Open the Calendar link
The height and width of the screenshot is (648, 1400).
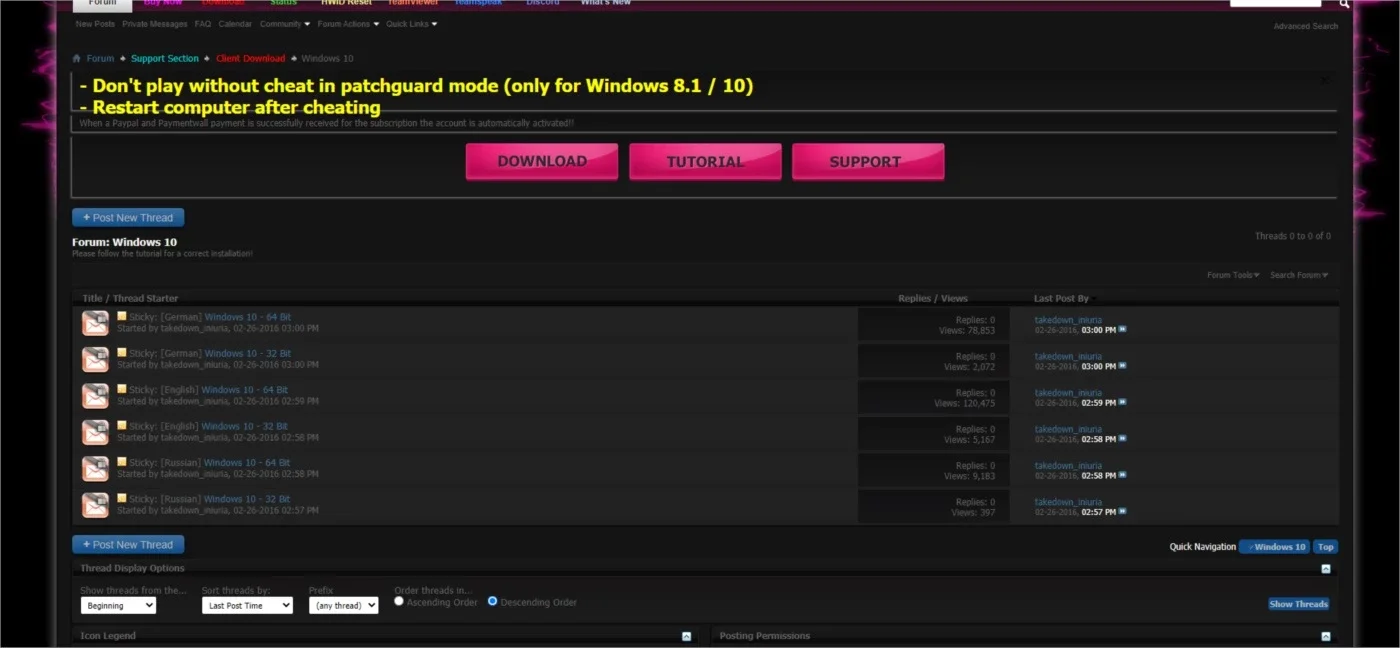[235, 24]
